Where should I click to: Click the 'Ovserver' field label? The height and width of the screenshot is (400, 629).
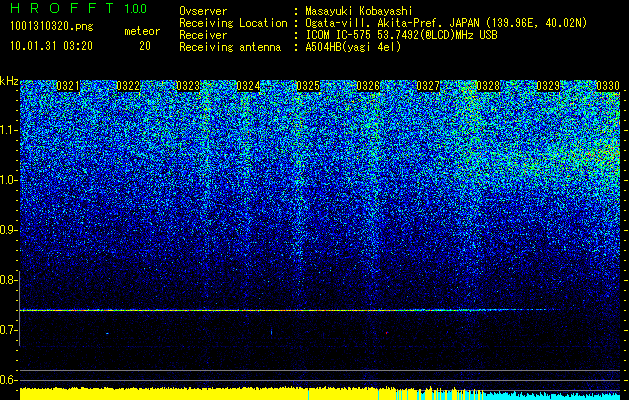pos(203,11)
